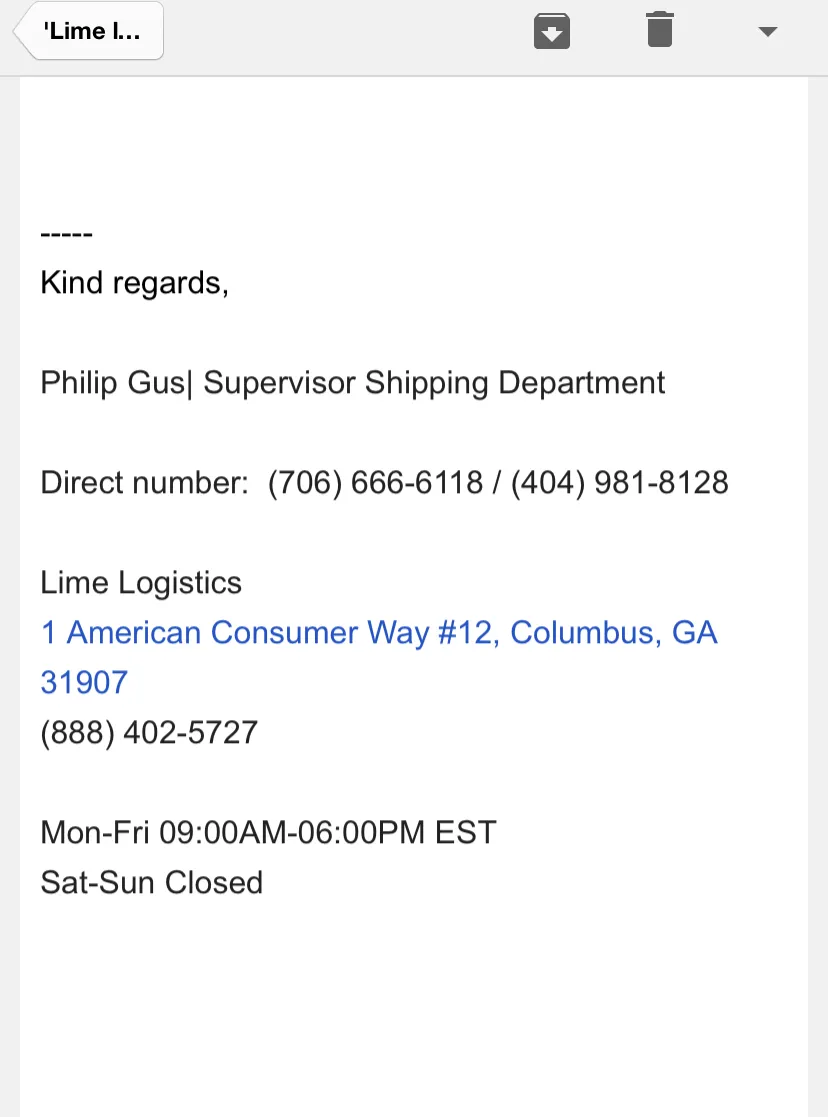
Task: Tap the (706) 666-6118 phone number
Action: [376, 483]
